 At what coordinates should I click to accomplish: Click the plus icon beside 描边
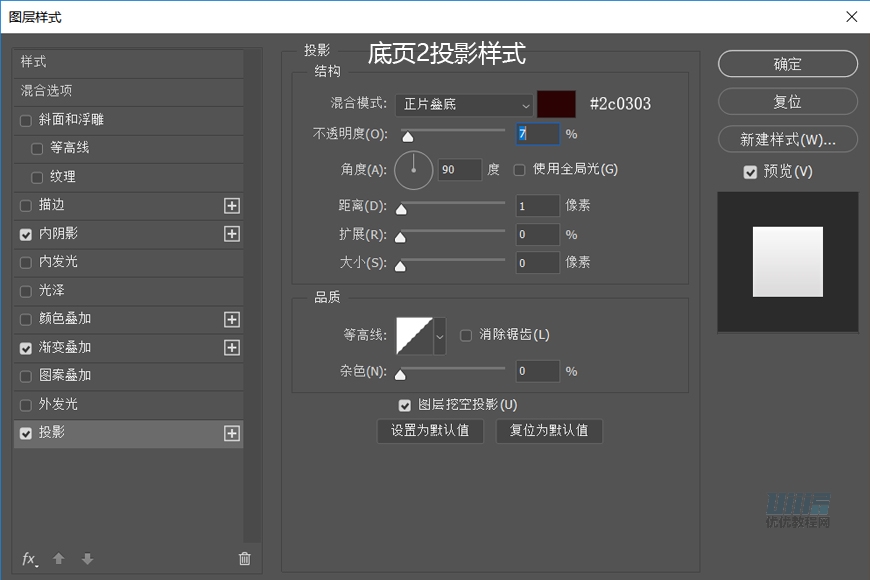[231, 205]
